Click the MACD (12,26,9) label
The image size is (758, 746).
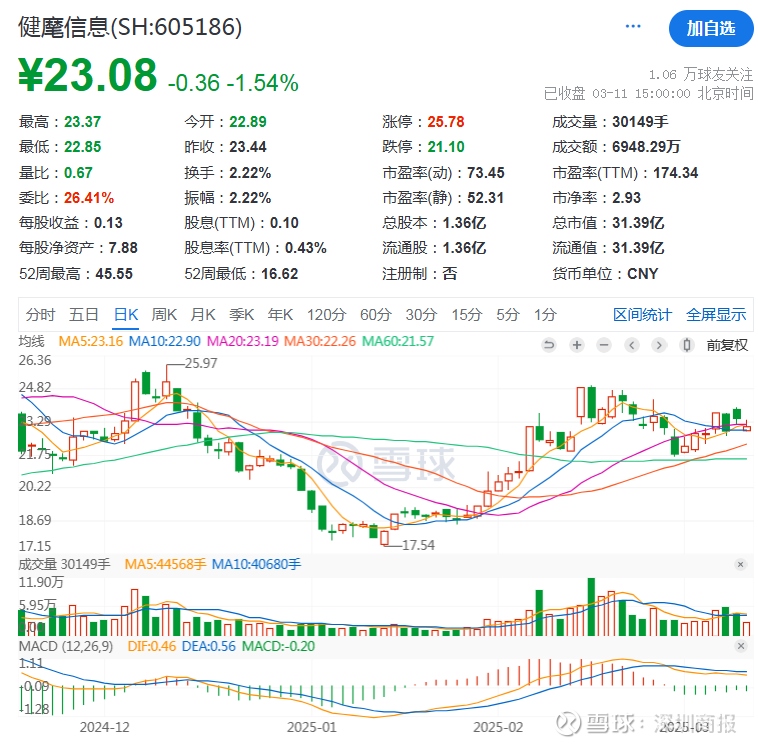click(x=66, y=646)
